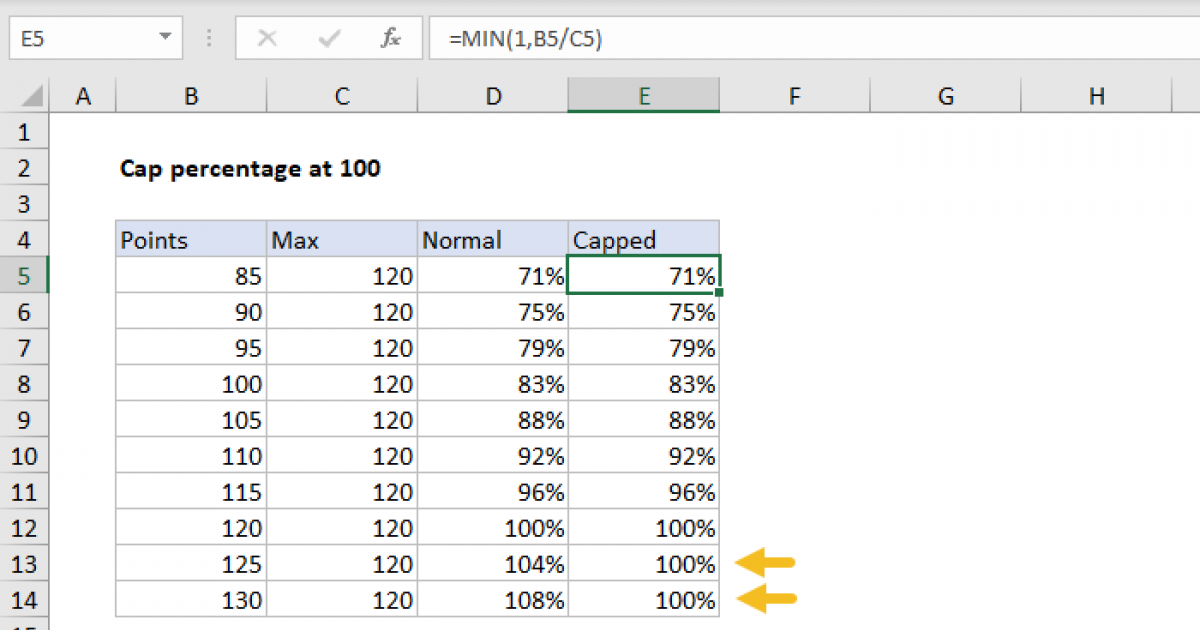Expand the vertical ellipsis beside the Name Box
Screen dimensions: 1200x630
(208, 38)
